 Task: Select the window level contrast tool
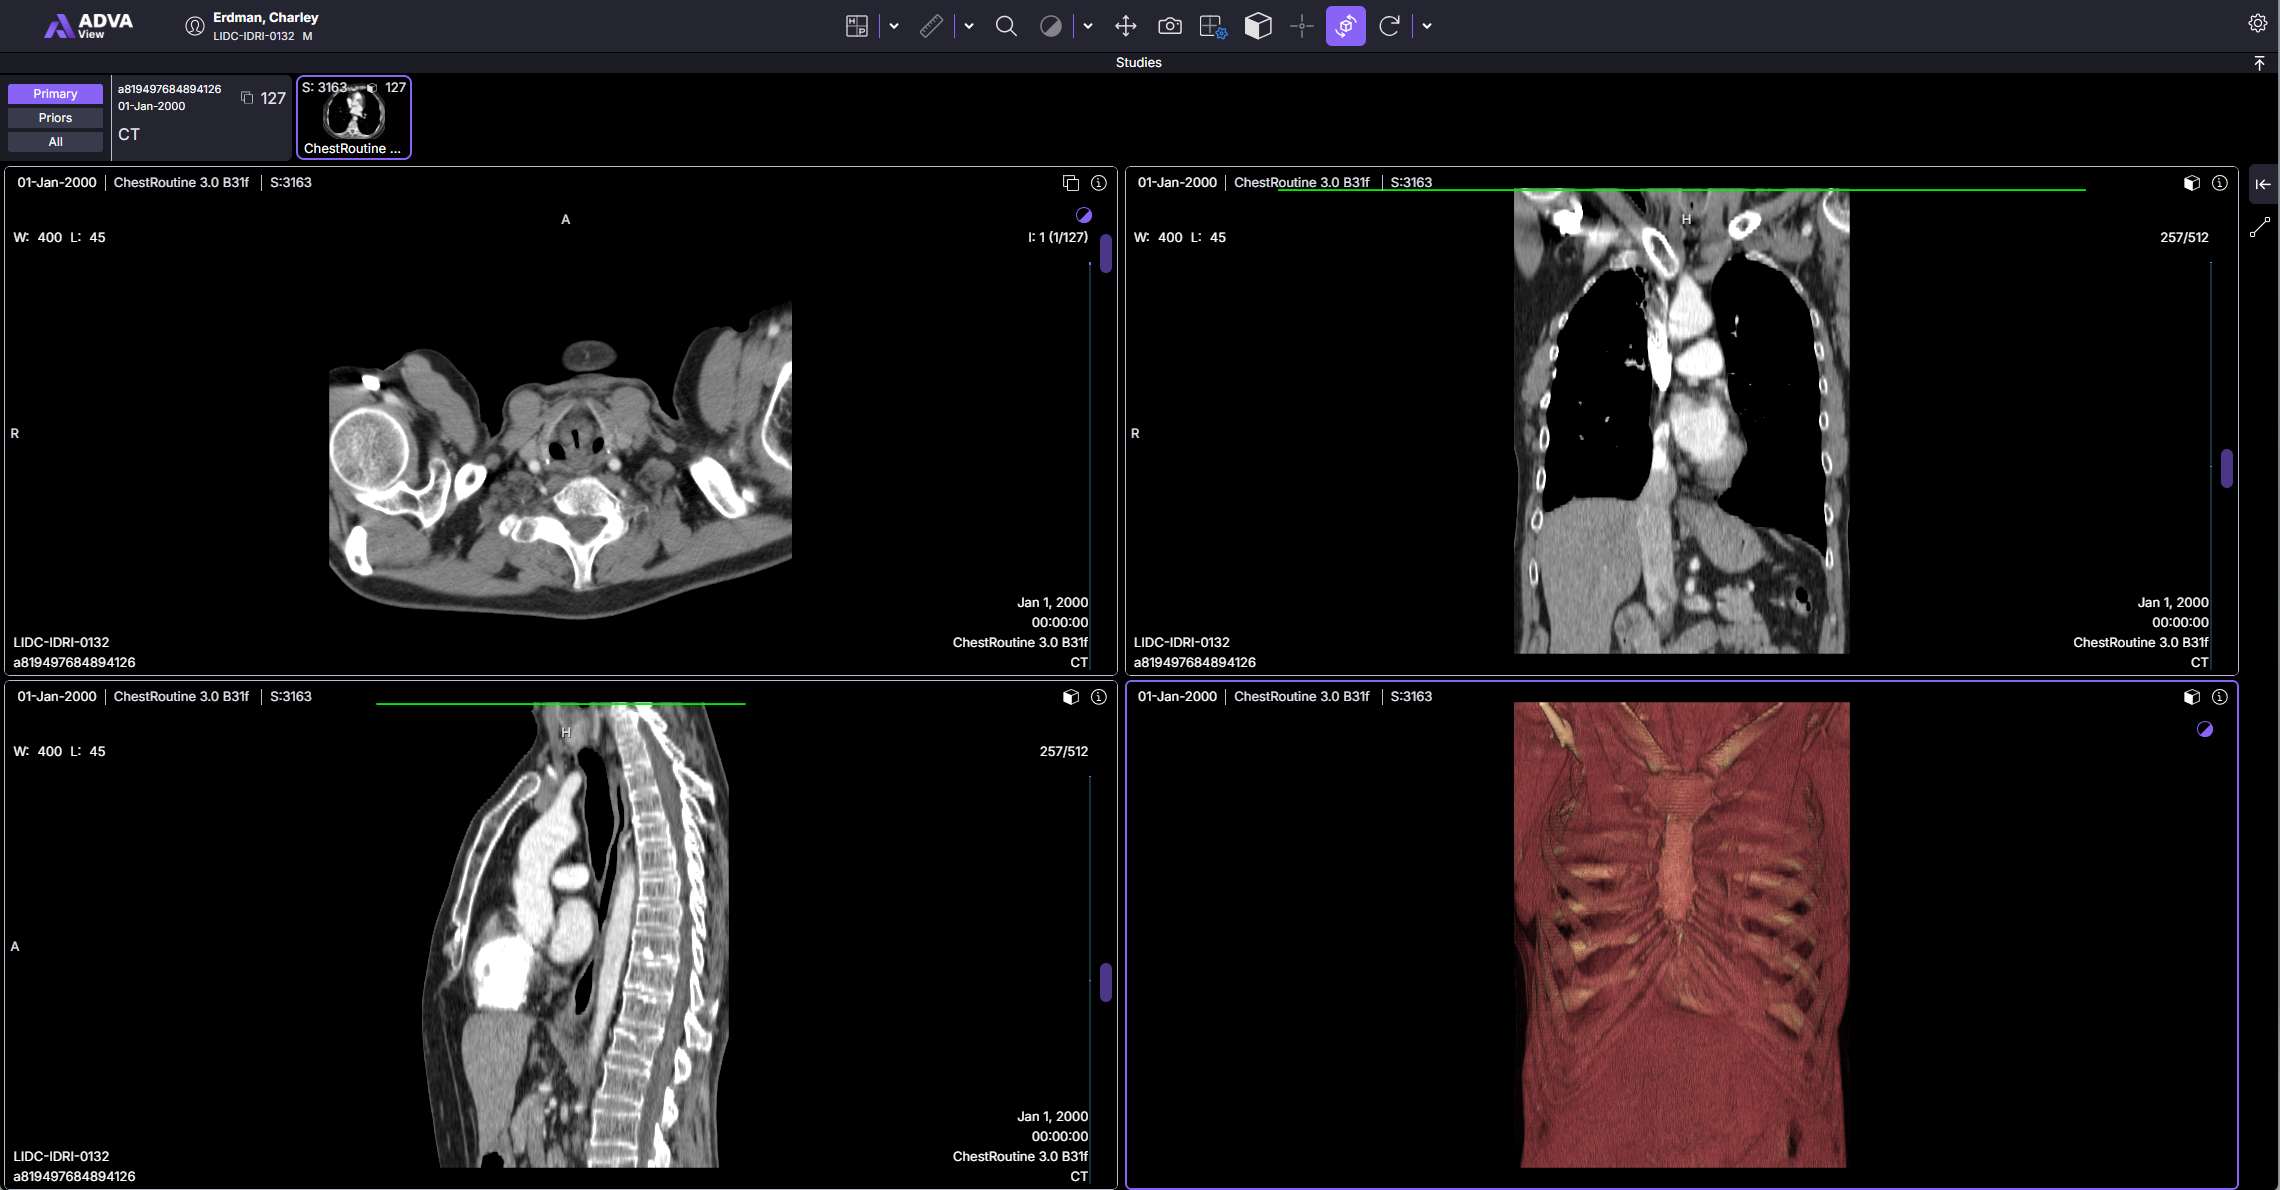[x=1051, y=26]
